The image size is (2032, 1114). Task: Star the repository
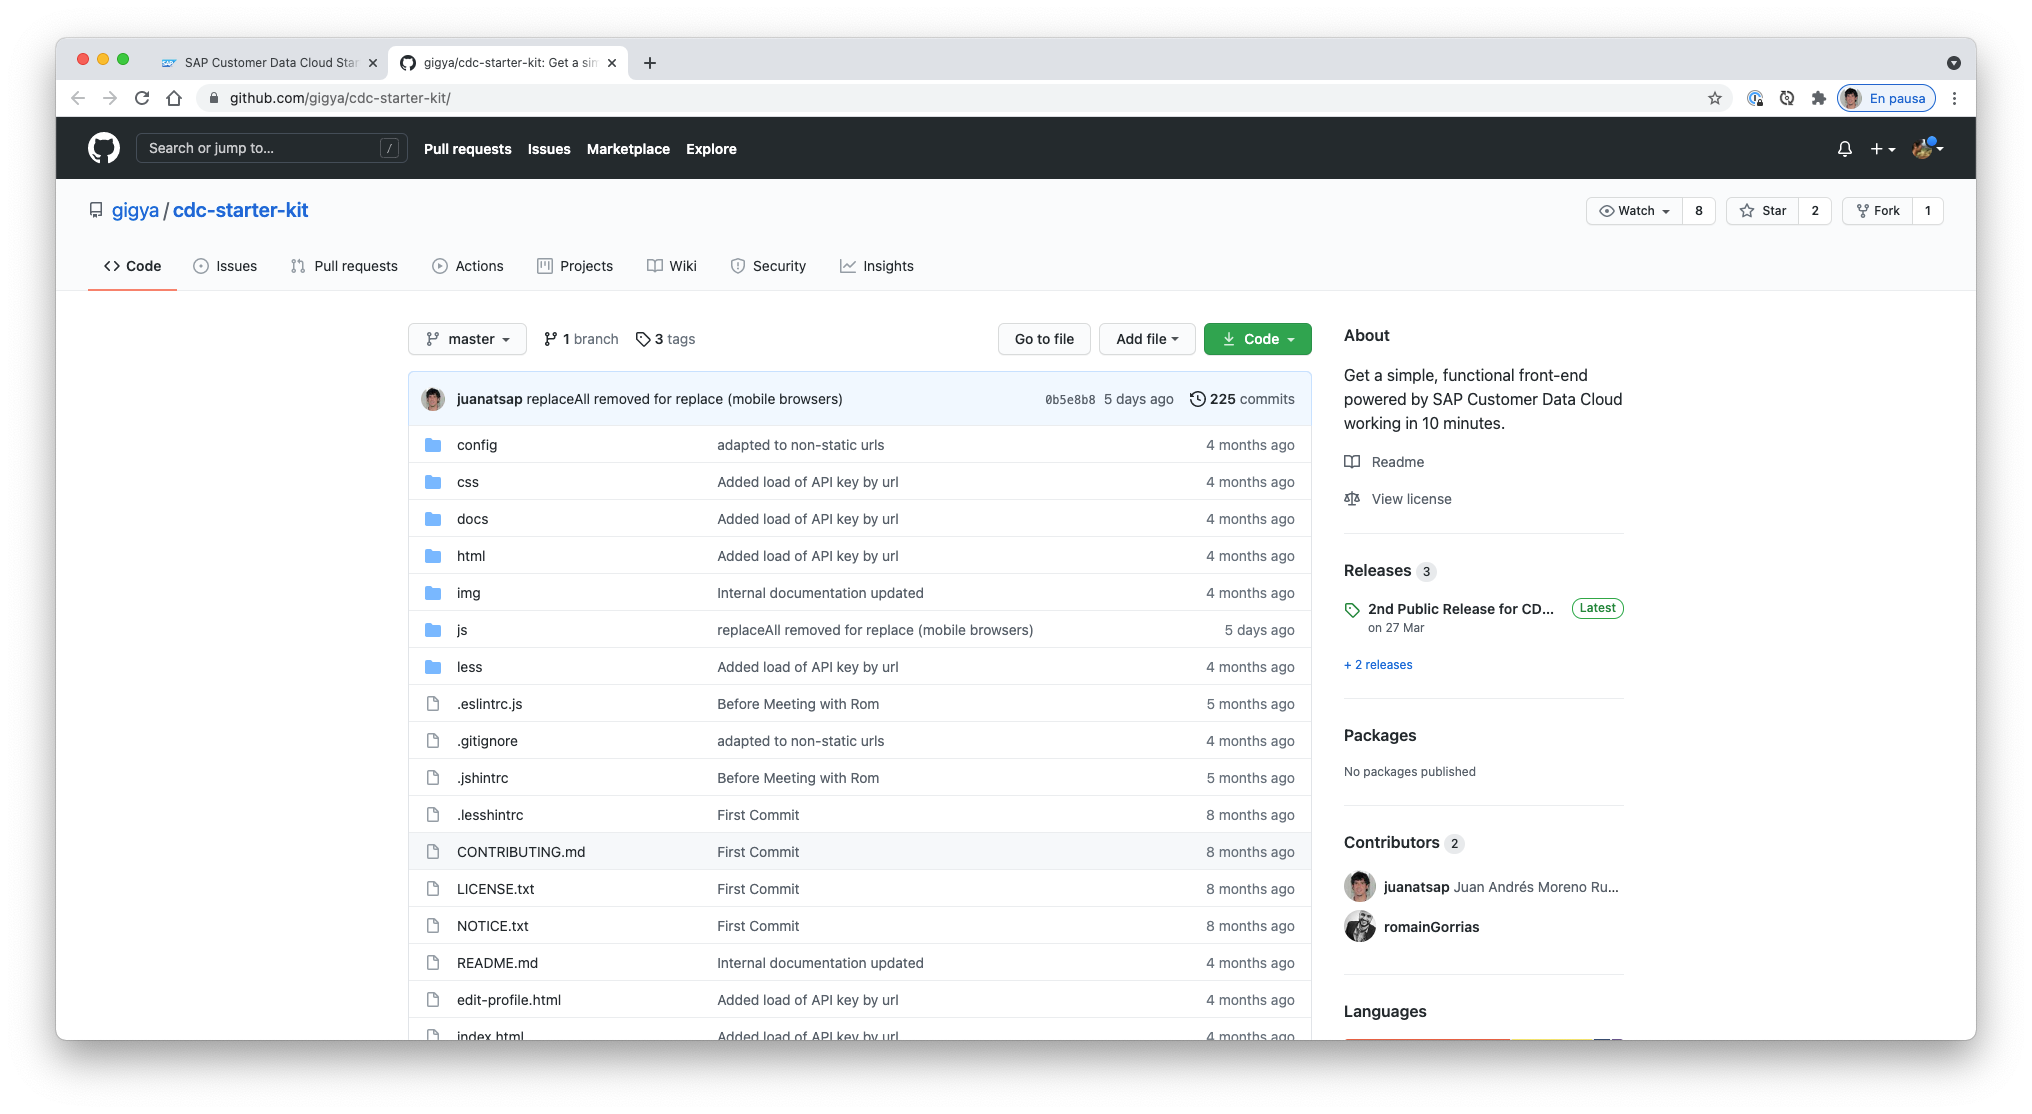pos(1762,211)
